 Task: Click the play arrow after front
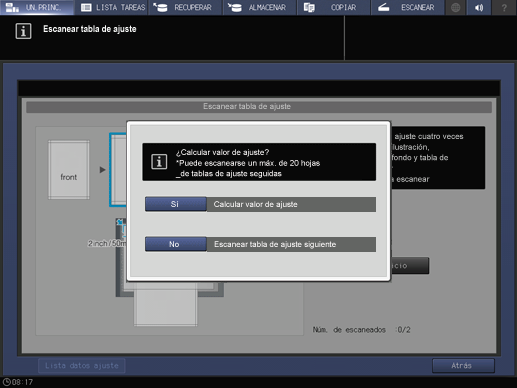pyautogui.click(x=102, y=170)
